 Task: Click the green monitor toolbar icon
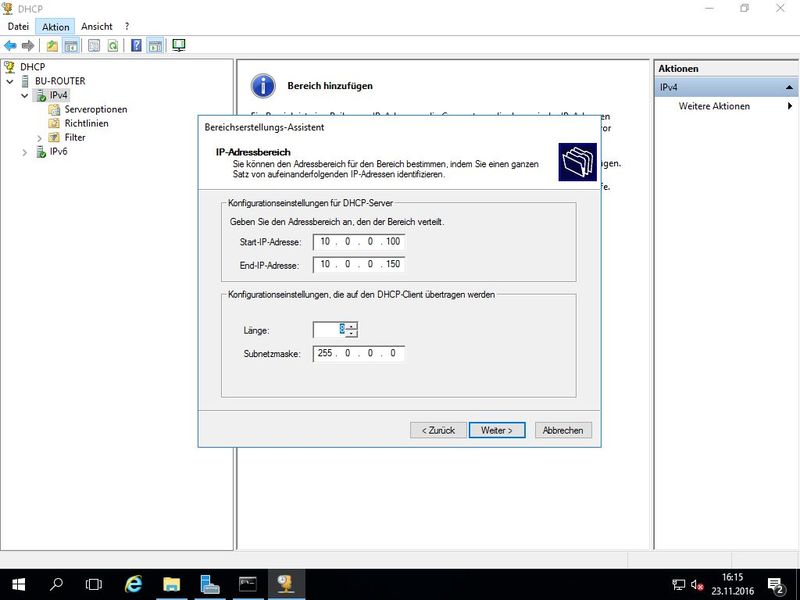[x=179, y=45]
